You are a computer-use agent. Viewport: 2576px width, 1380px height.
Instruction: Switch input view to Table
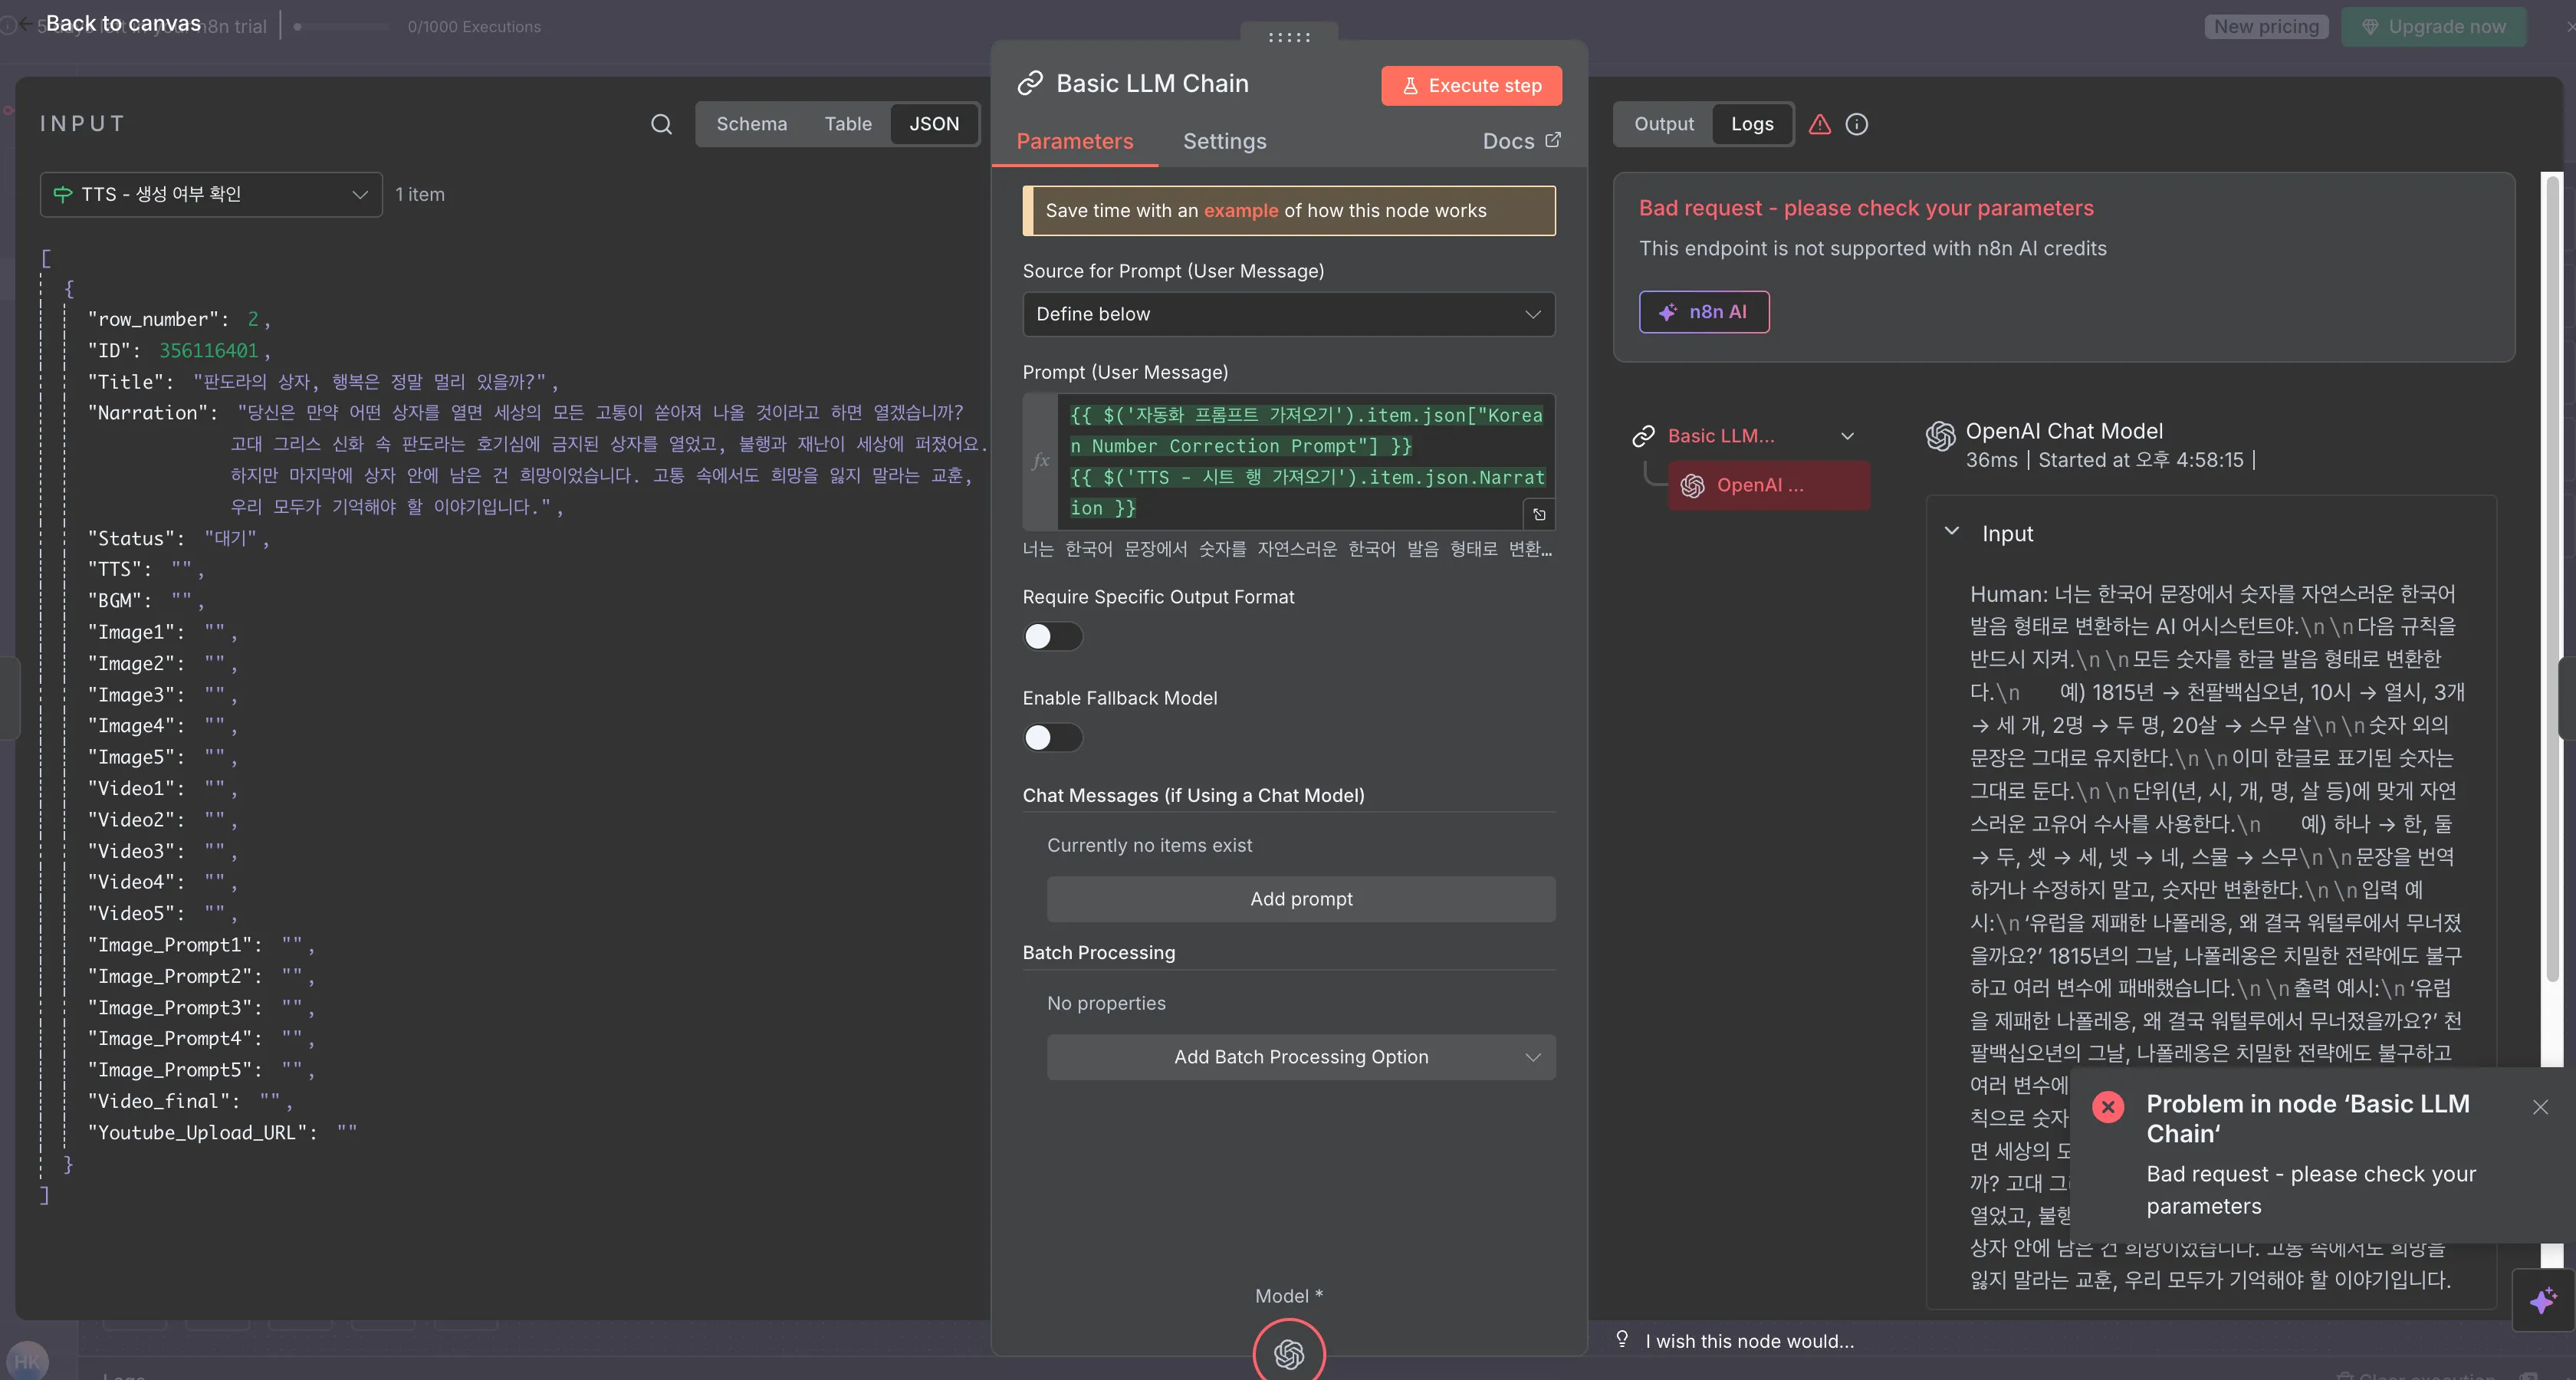coord(847,124)
